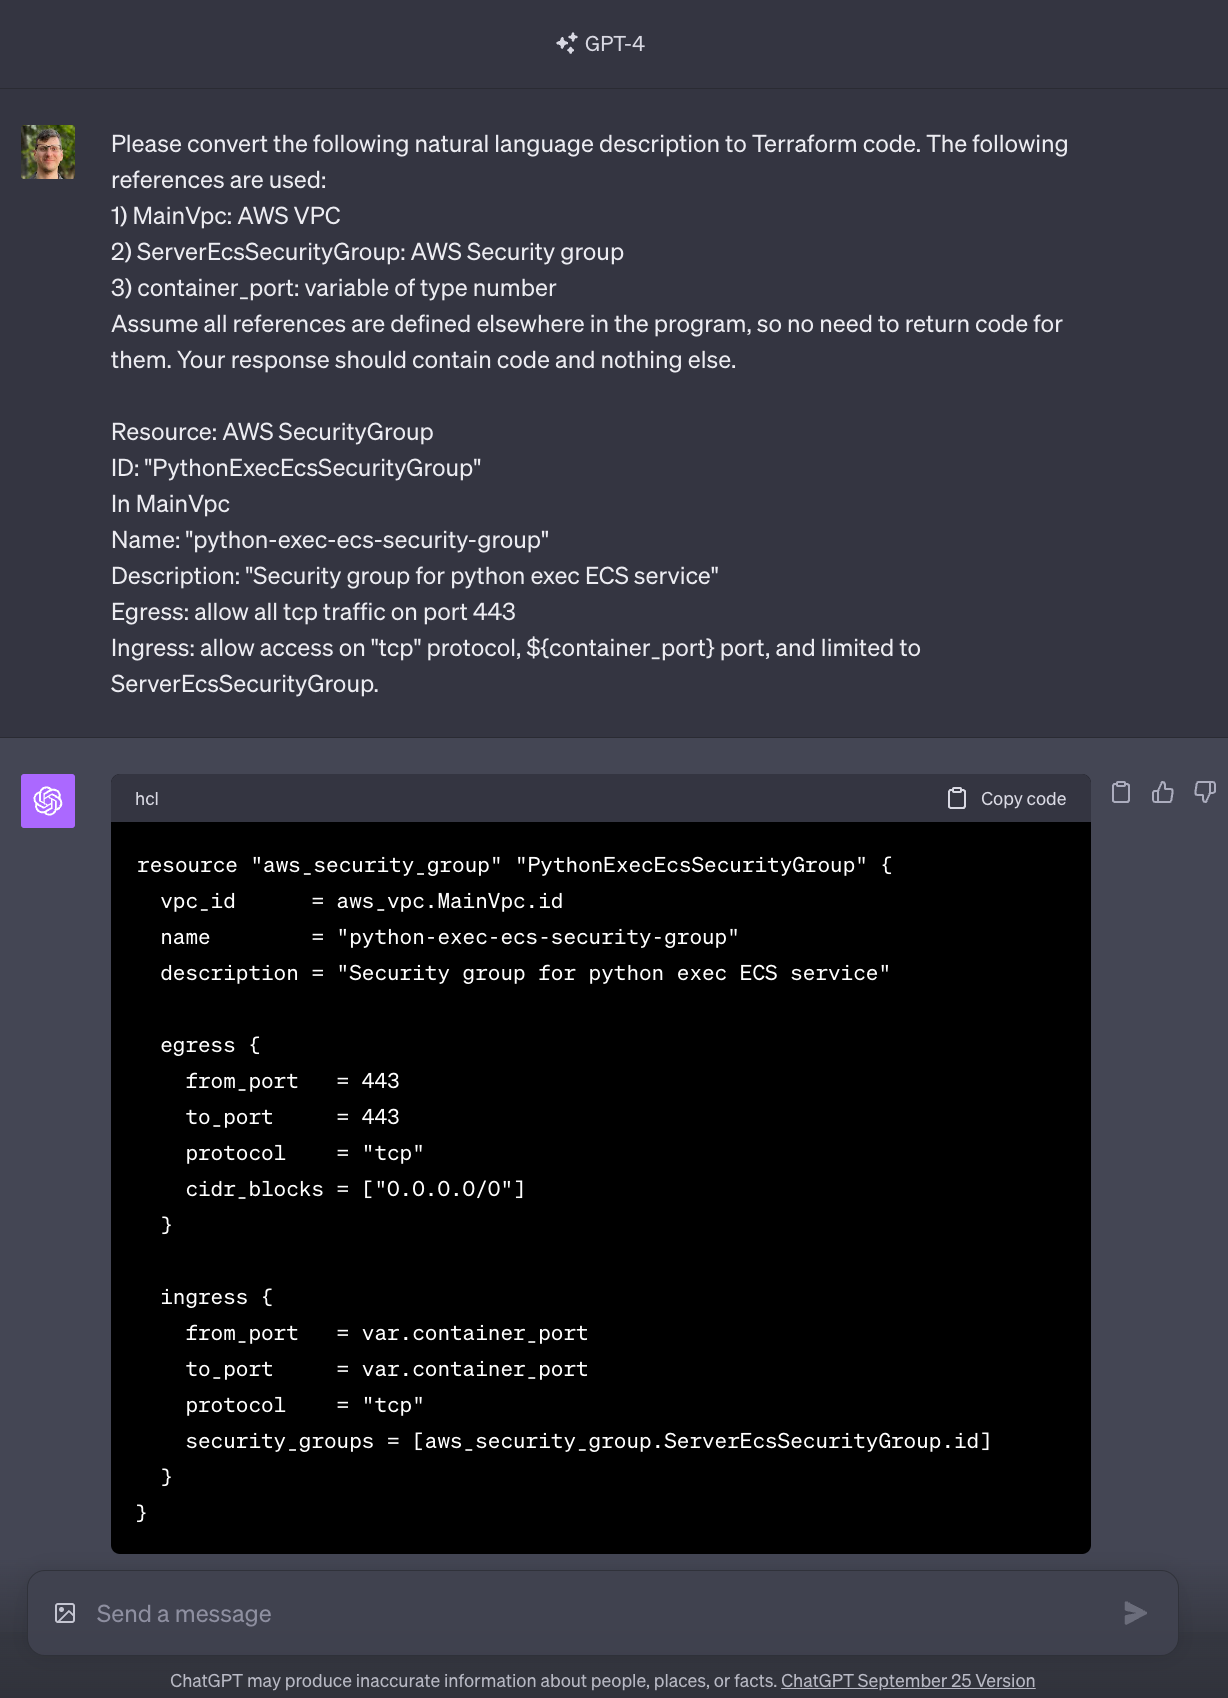The width and height of the screenshot is (1228, 1698).
Task: Click the send message arrow button
Action: [1135, 1613]
